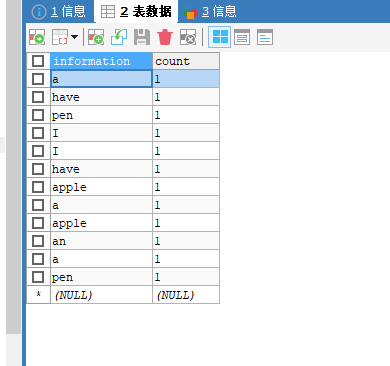The image size is (390, 366).
Task: Check the 'apple' row directly above 'an'
Action: pyautogui.click(x=38, y=223)
